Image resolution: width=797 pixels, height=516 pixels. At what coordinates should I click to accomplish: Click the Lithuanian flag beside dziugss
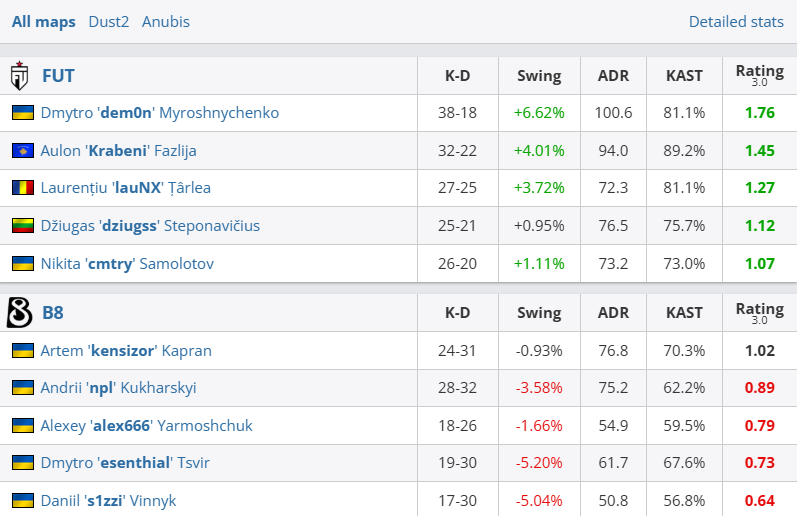tap(22, 226)
